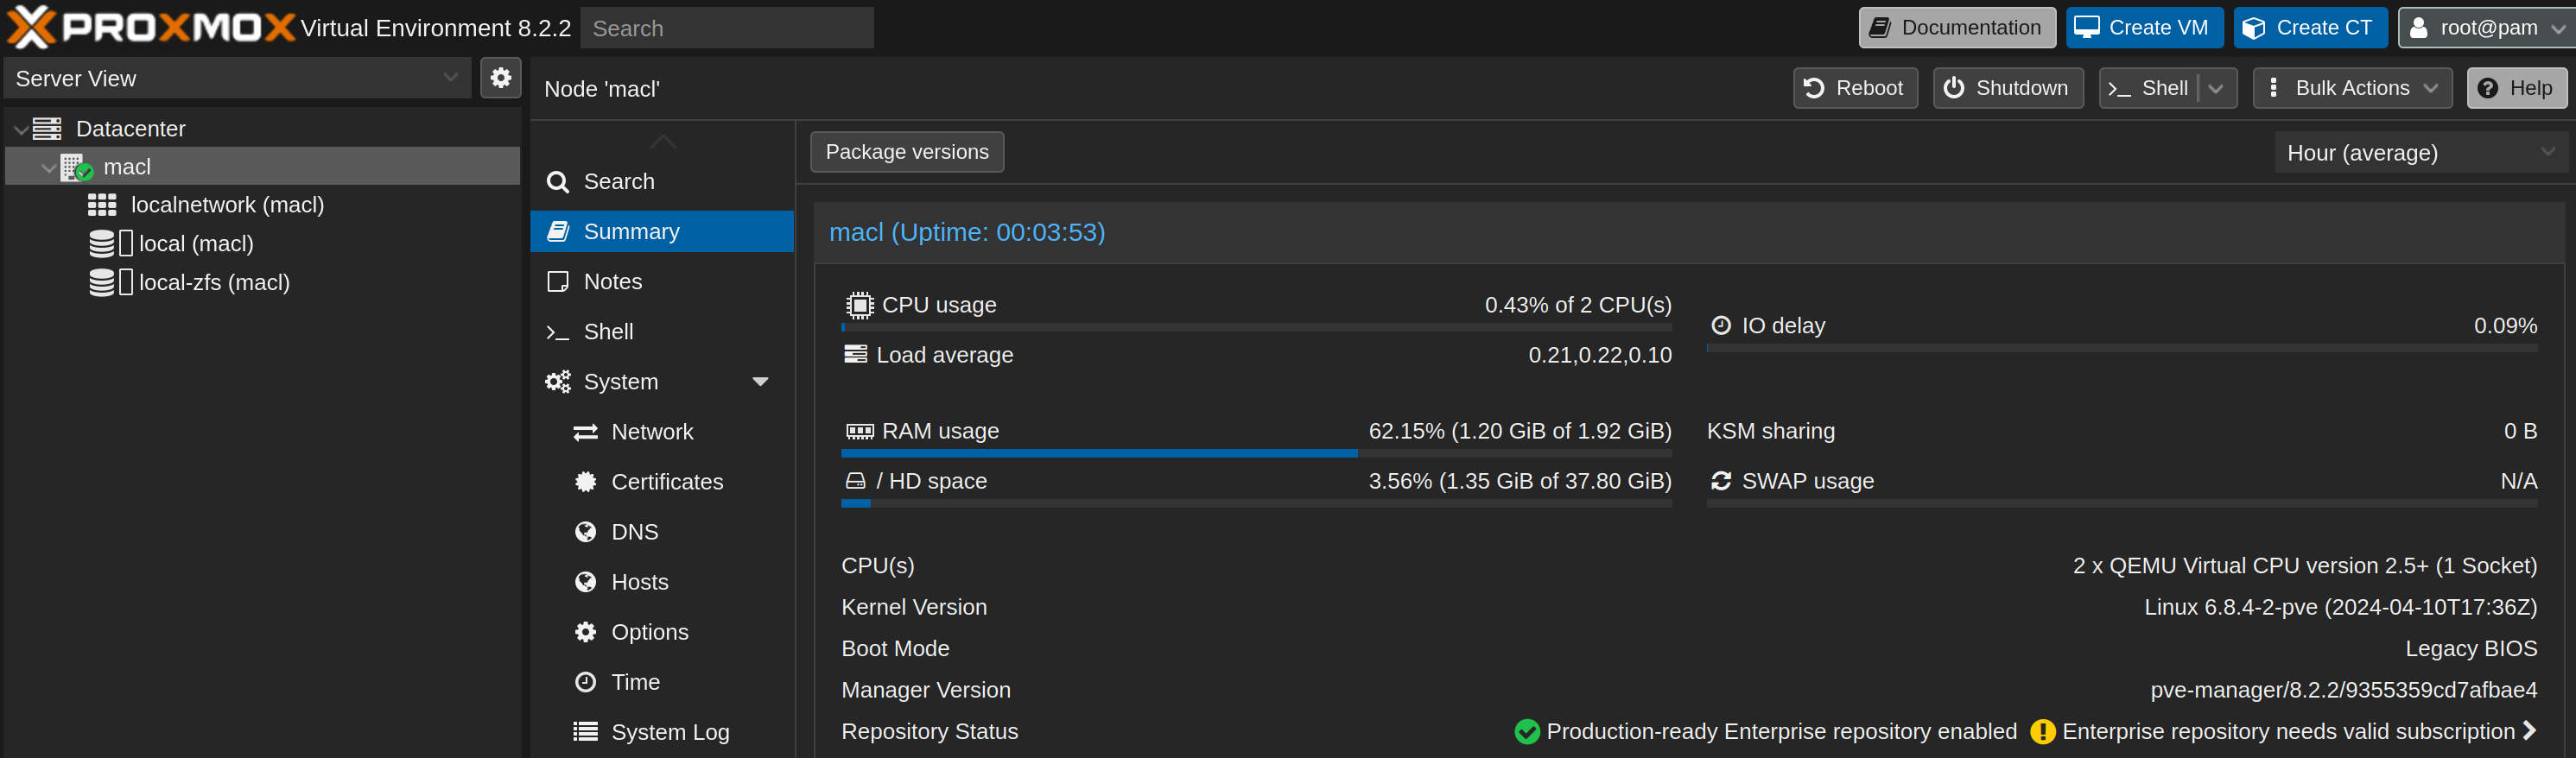The image size is (2576, 758).
Task: Collapse the System submenu arrow
Action: click(760, 382)
